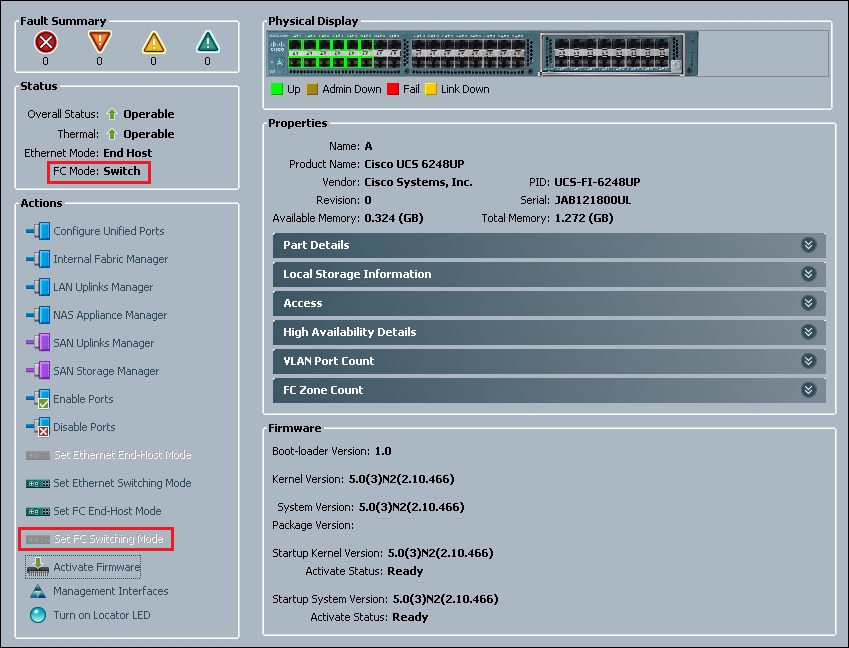
Task: Click the Thermal status green arrow icon
Action: click(x=112, y=134)
